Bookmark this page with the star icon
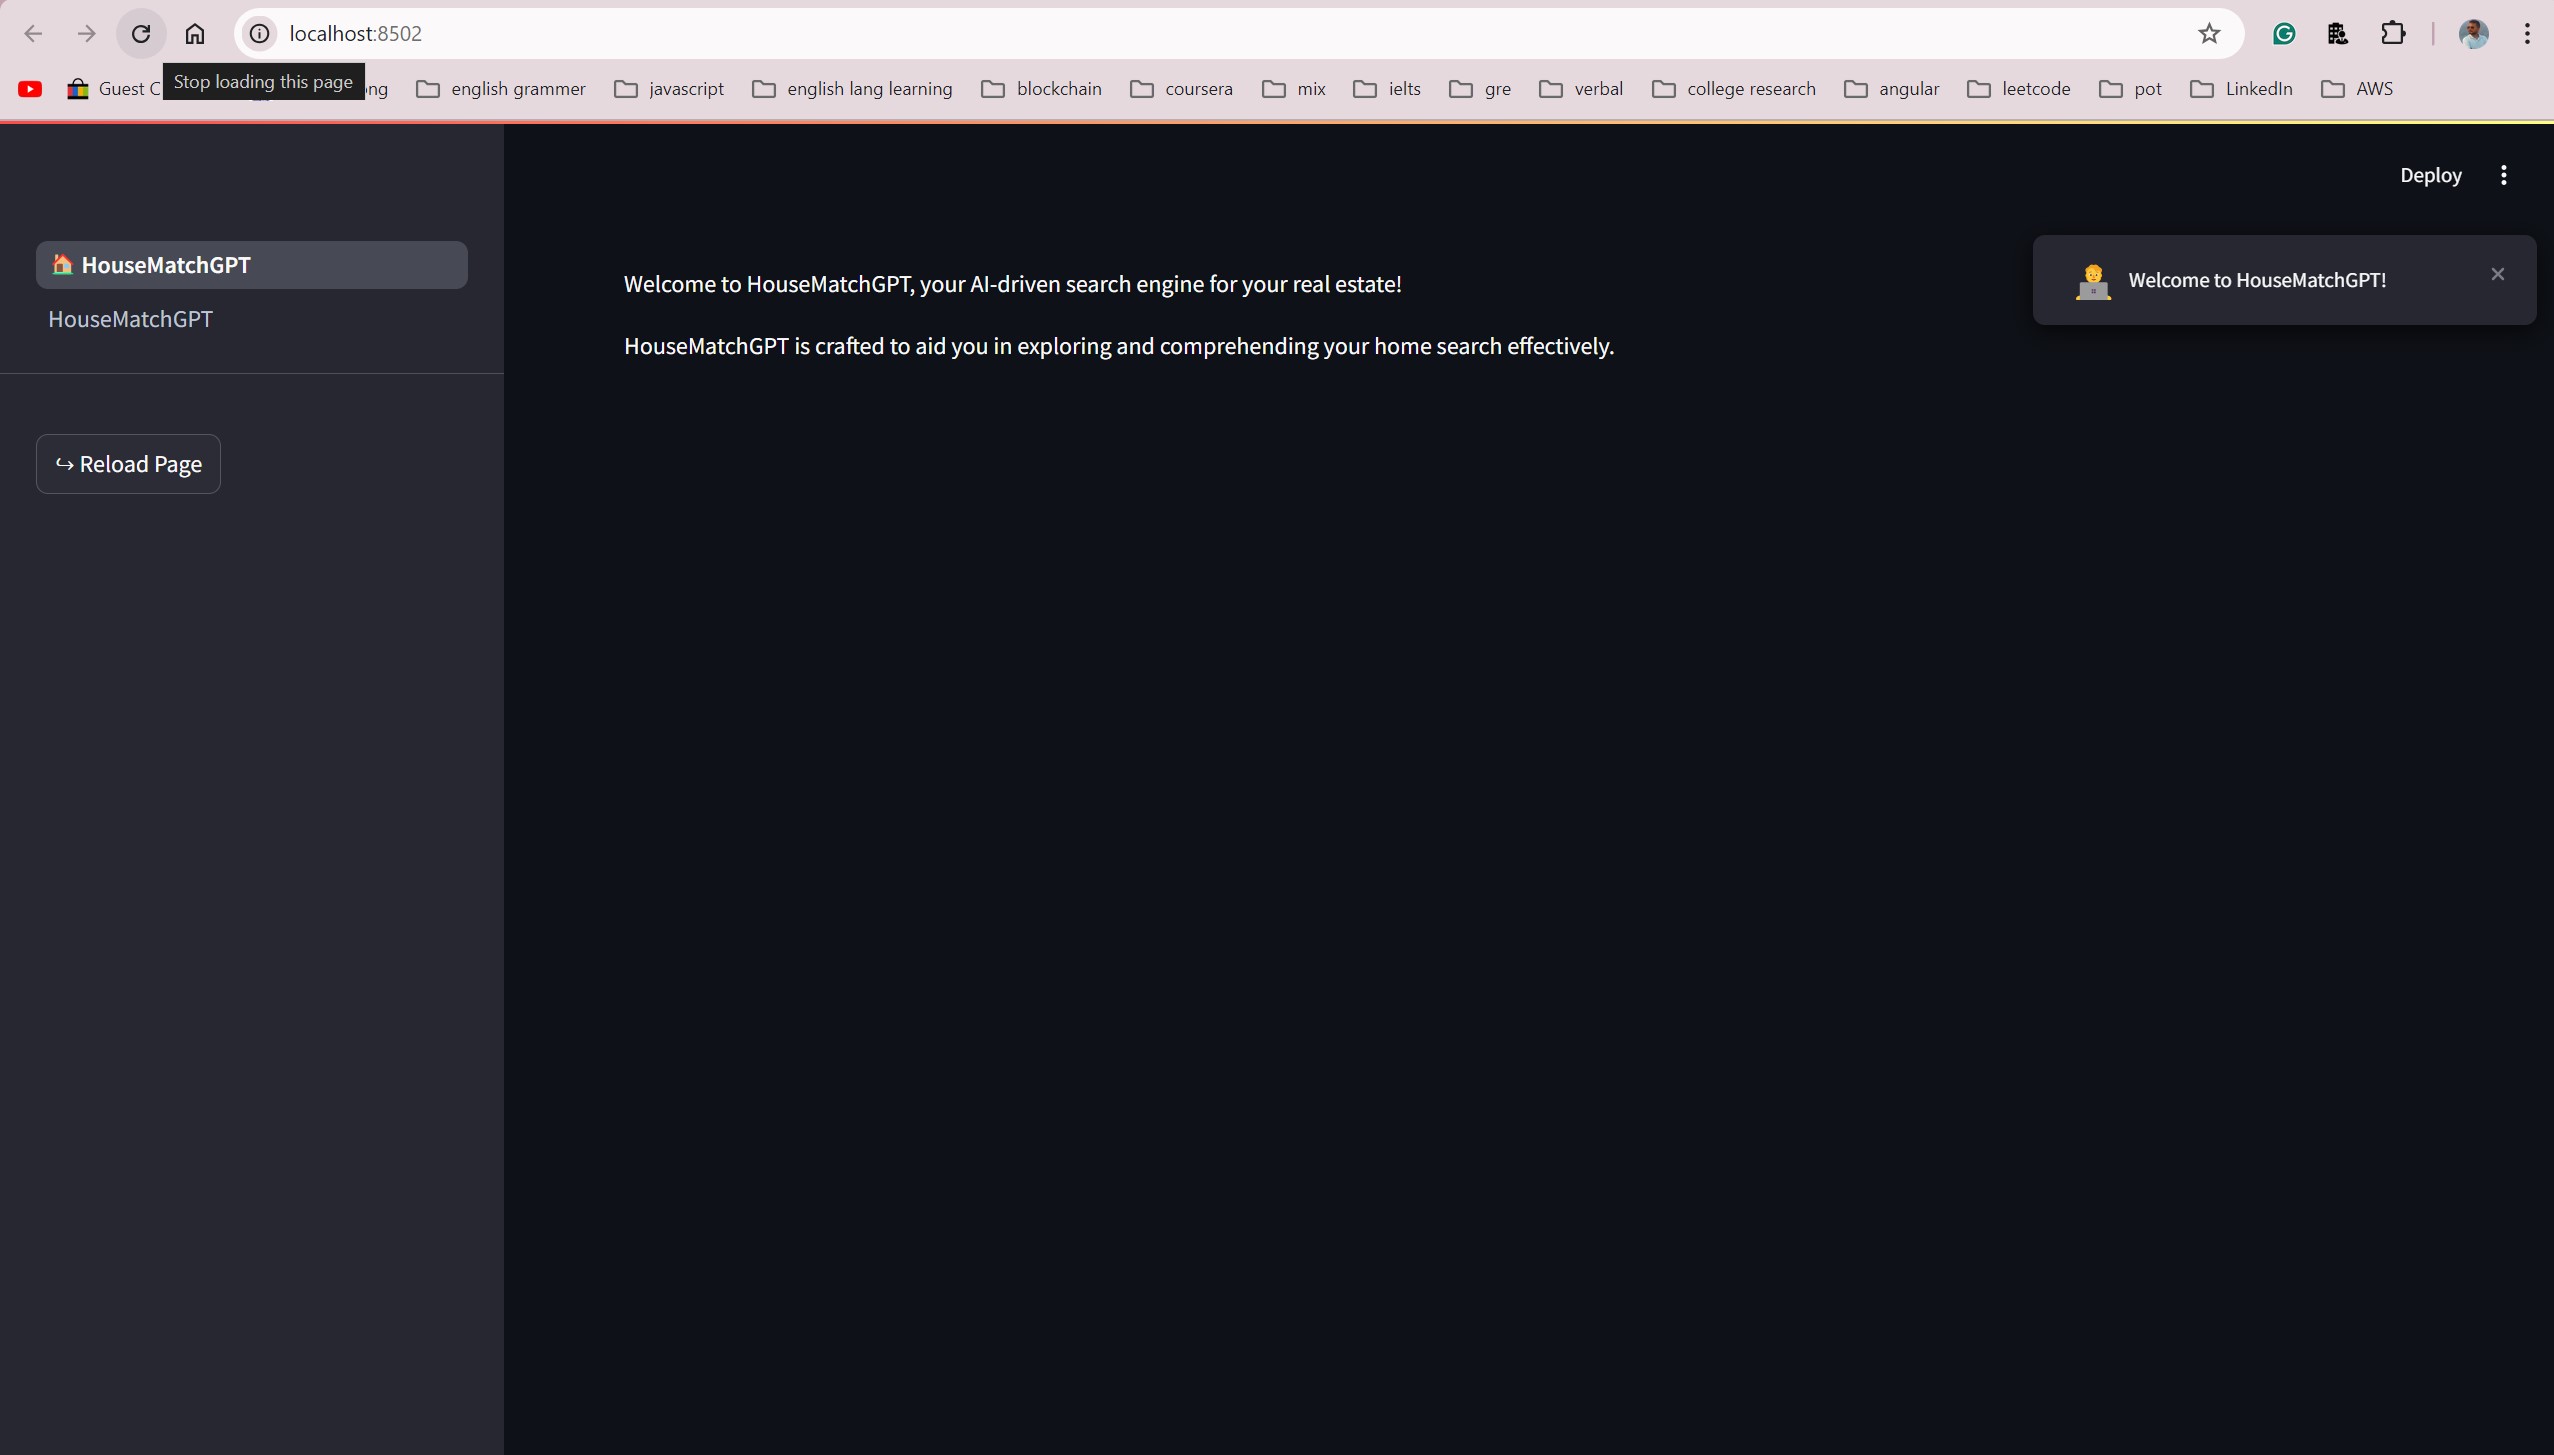2554x1455 pixels. (x=2209, y=34)
